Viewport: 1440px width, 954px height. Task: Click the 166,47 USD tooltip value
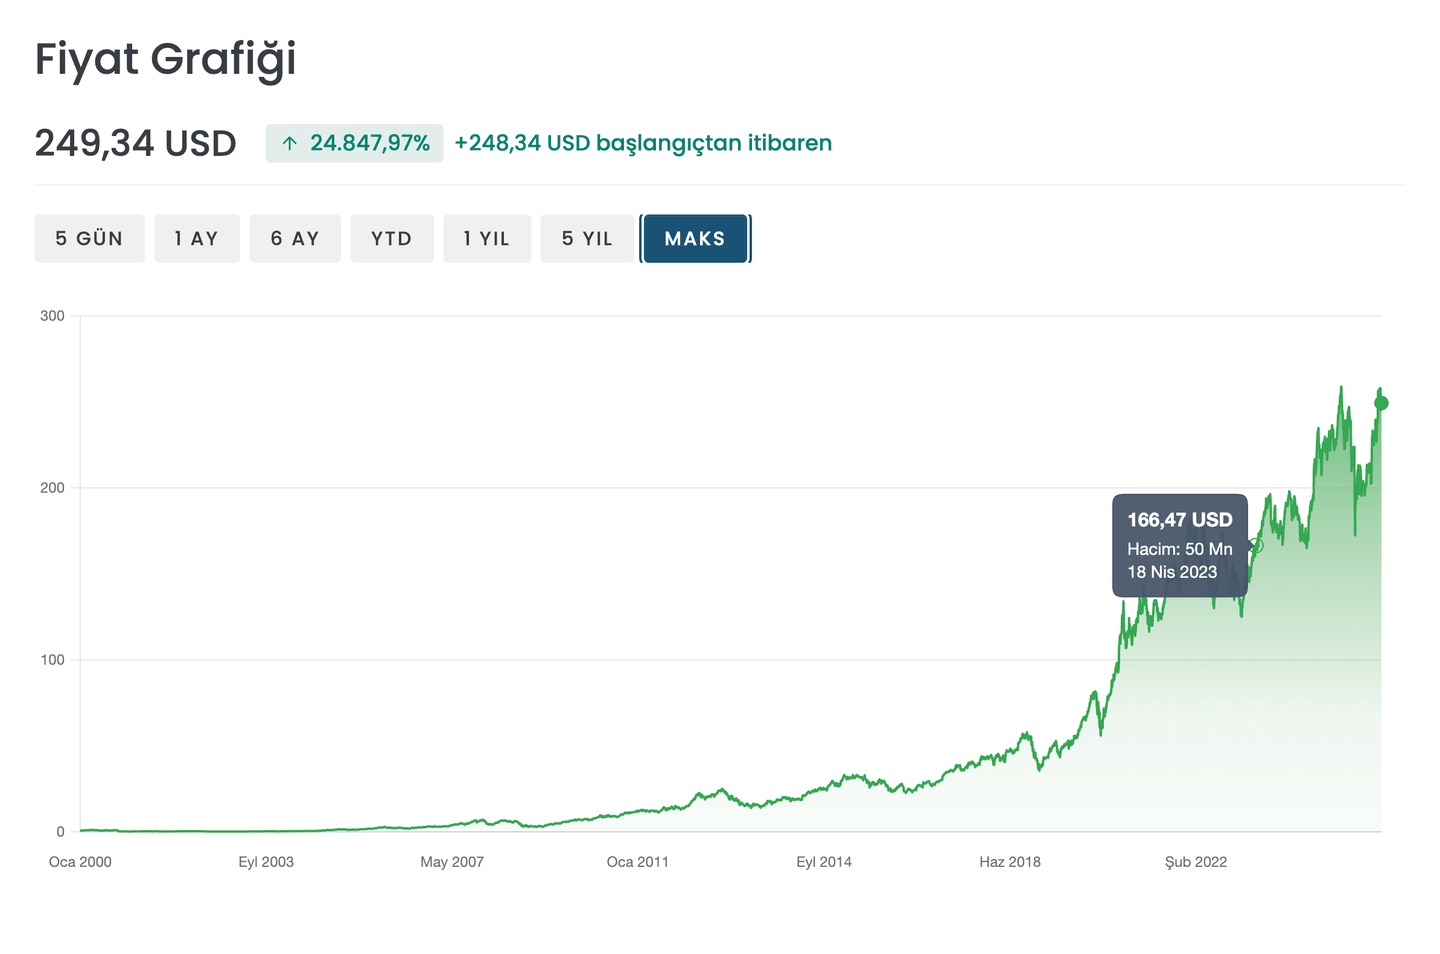tap(1179, 520)
